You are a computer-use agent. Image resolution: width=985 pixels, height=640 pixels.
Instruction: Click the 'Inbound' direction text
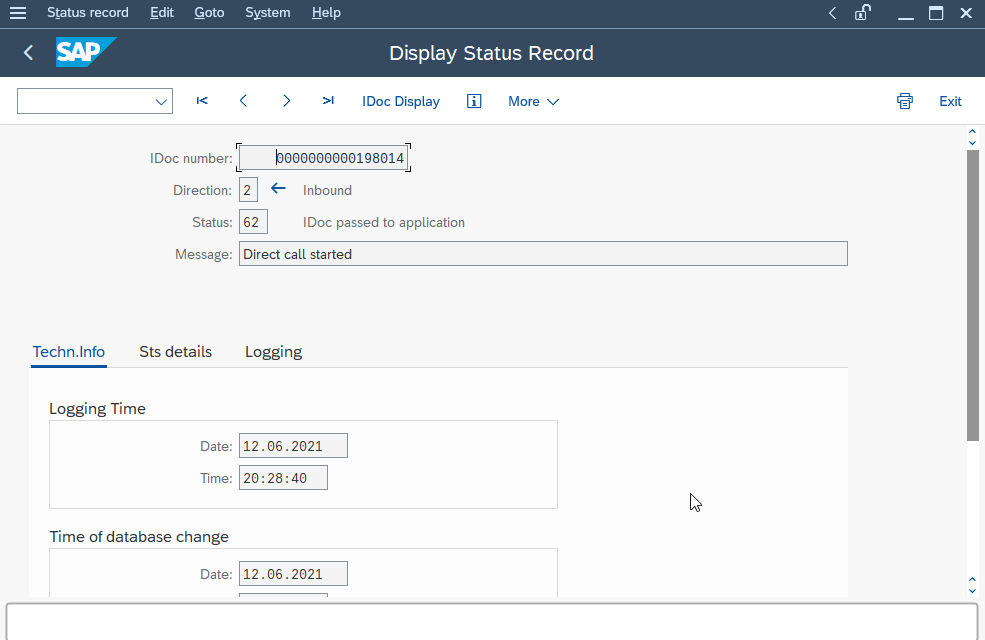click(x=327, y=190)
